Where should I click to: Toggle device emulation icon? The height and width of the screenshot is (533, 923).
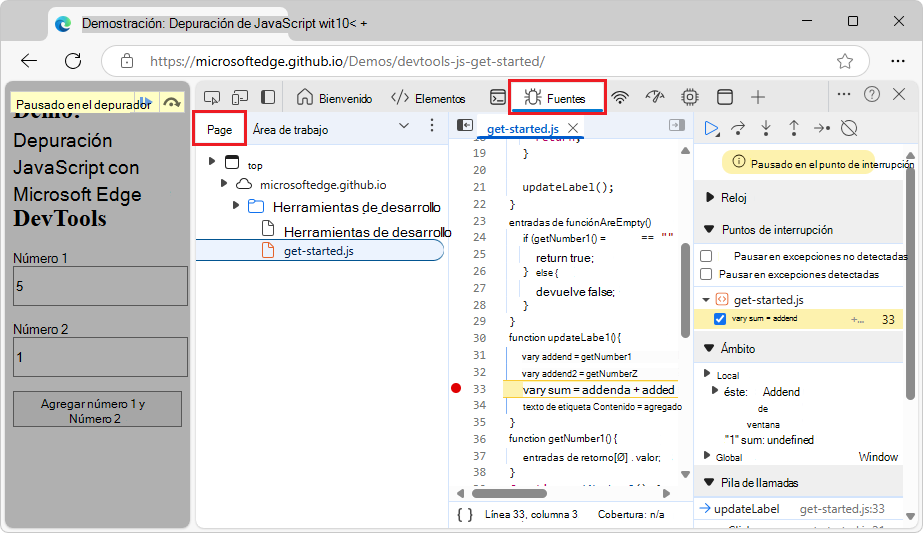(x=240, y=97)
